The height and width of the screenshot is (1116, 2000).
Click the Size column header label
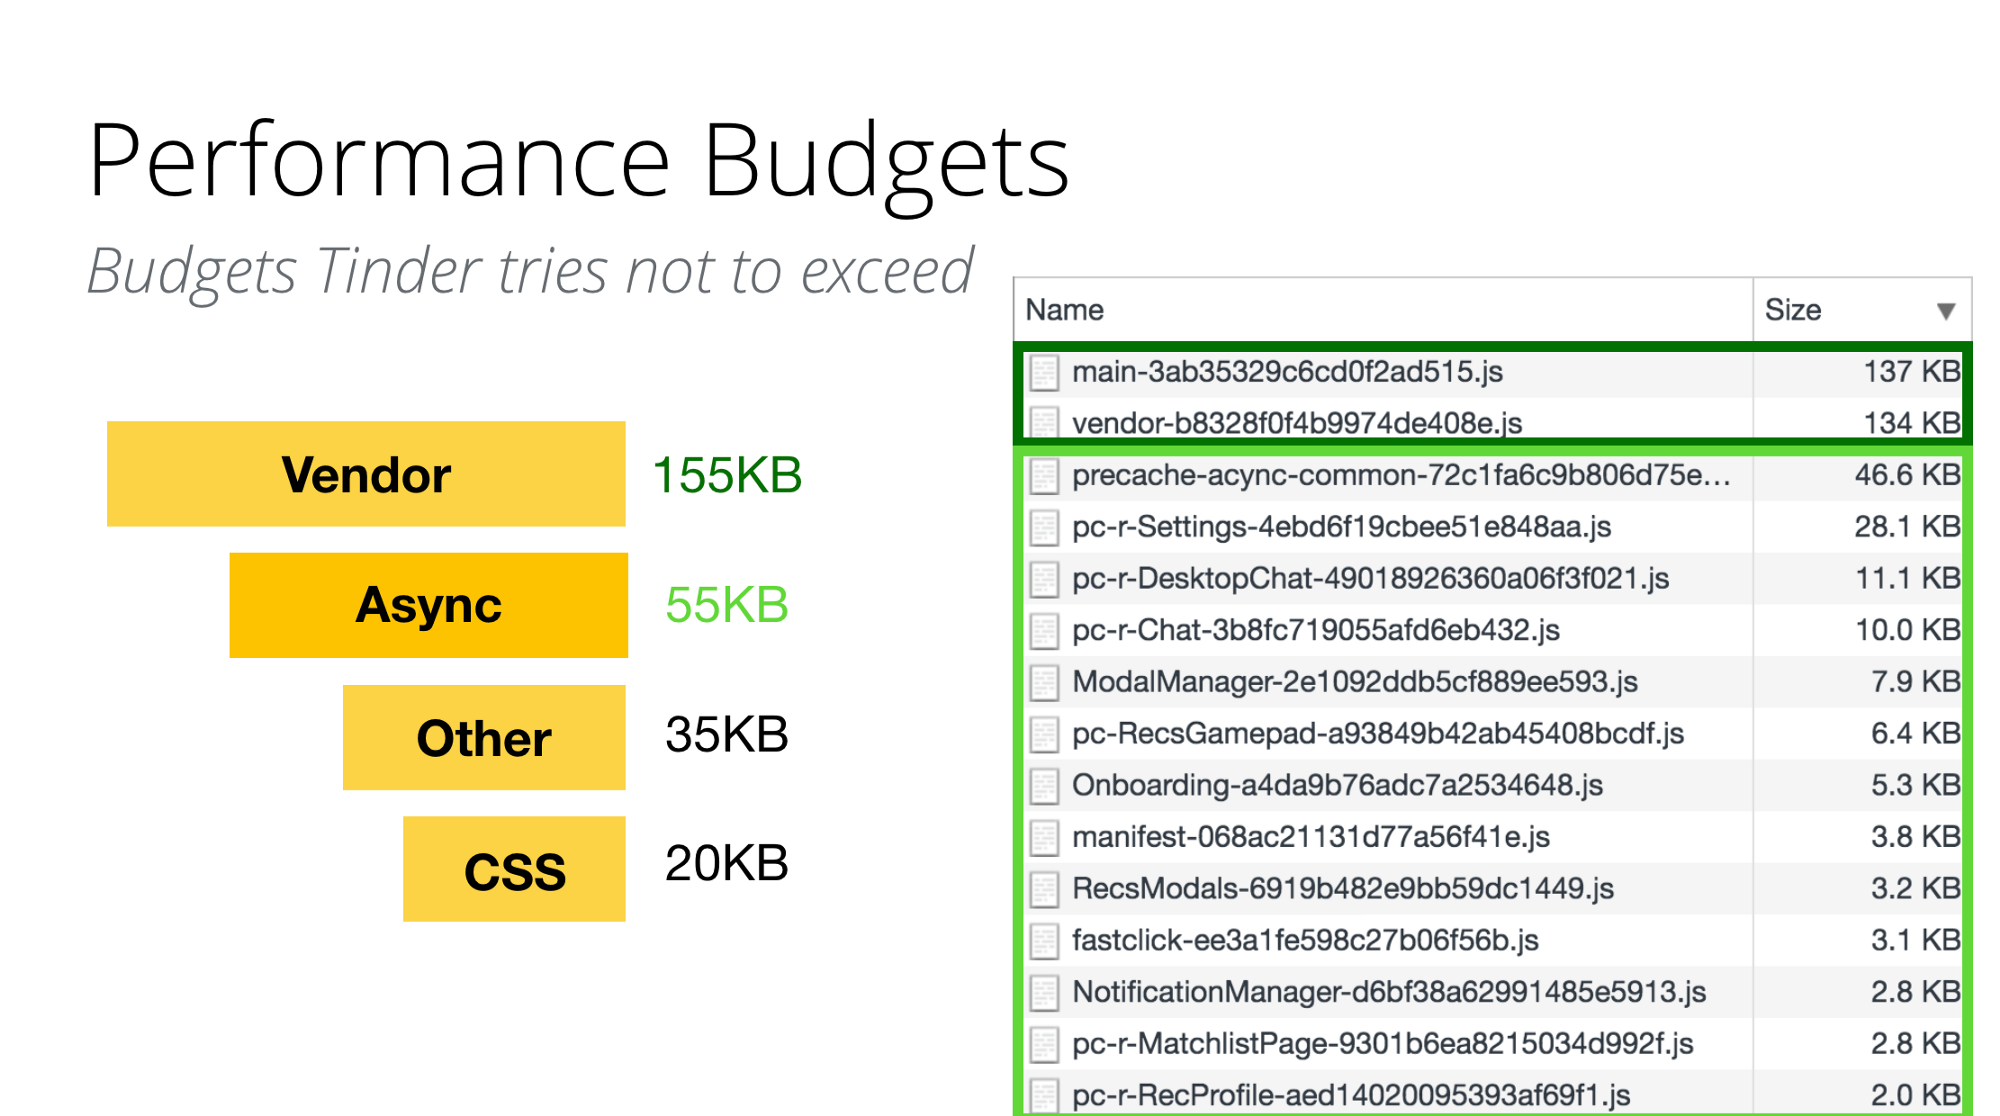pyautogui.click(x=1792, y=310)
